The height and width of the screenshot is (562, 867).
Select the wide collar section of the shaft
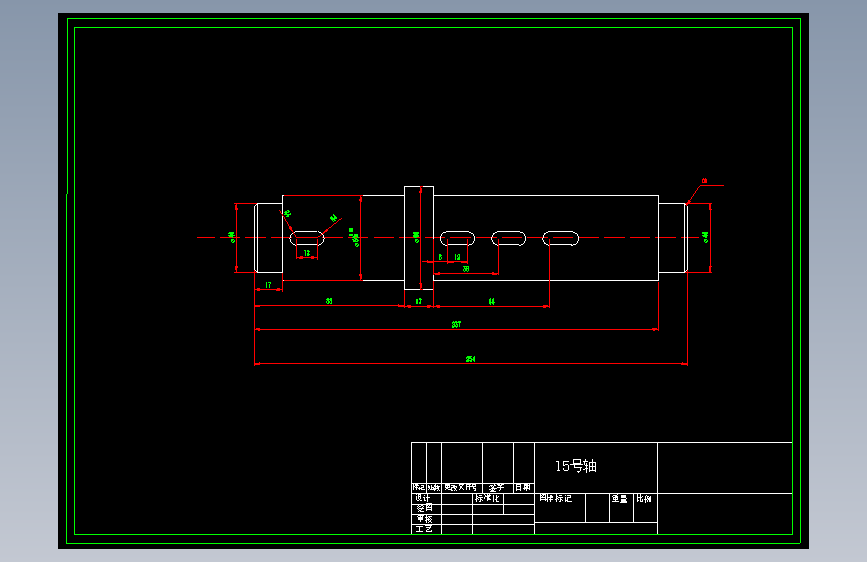tap(419, 238)
